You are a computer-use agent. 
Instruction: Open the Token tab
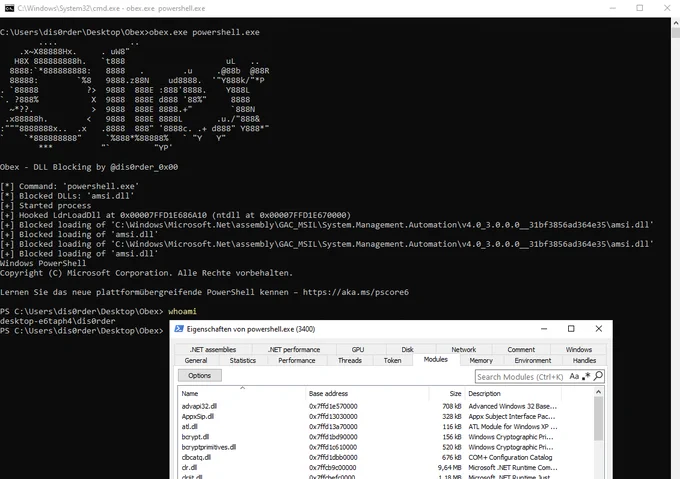point(393,360)
